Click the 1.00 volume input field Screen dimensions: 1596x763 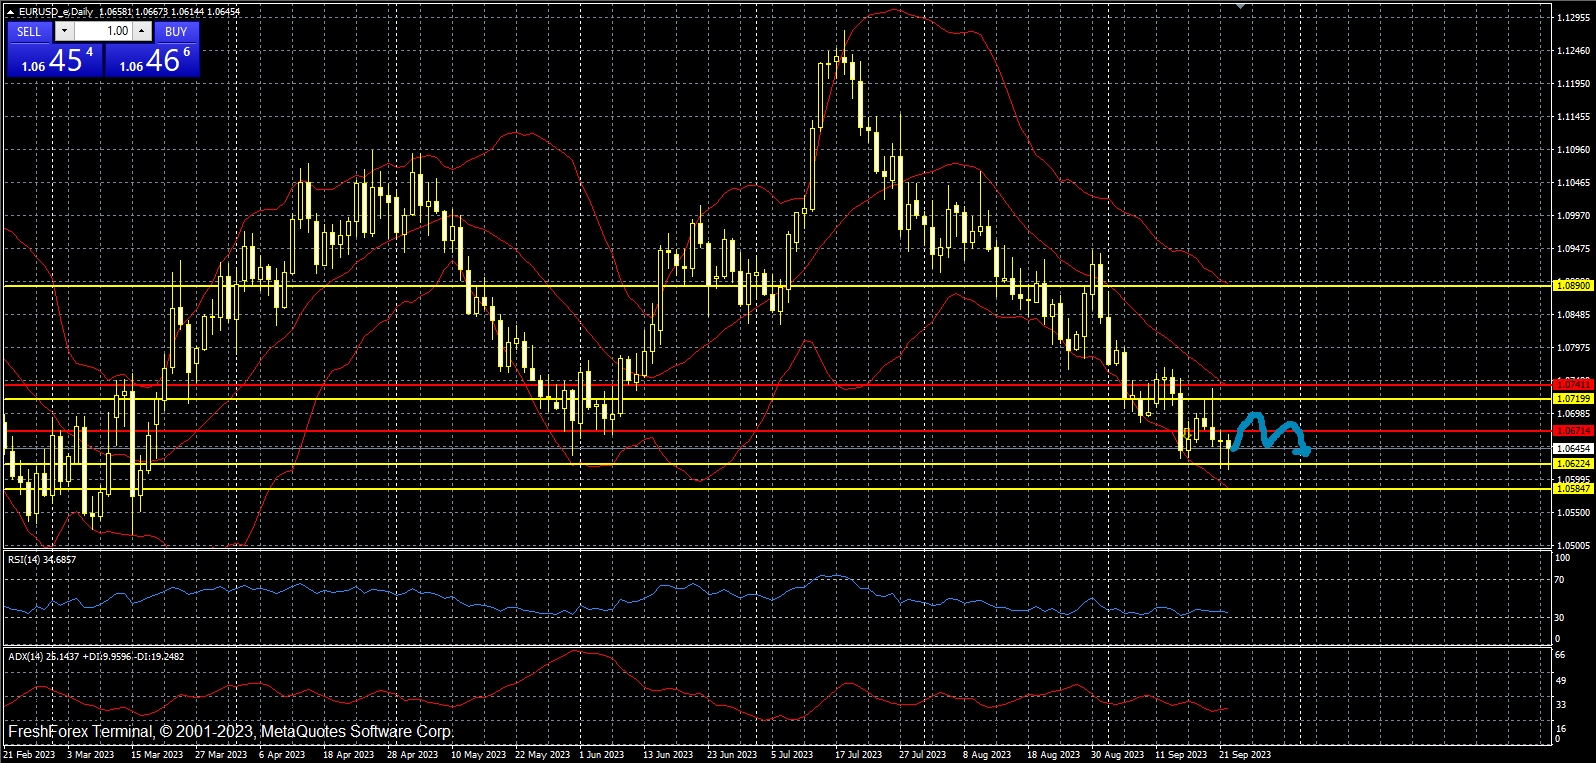pyautogui.click(x=104, y=31)
